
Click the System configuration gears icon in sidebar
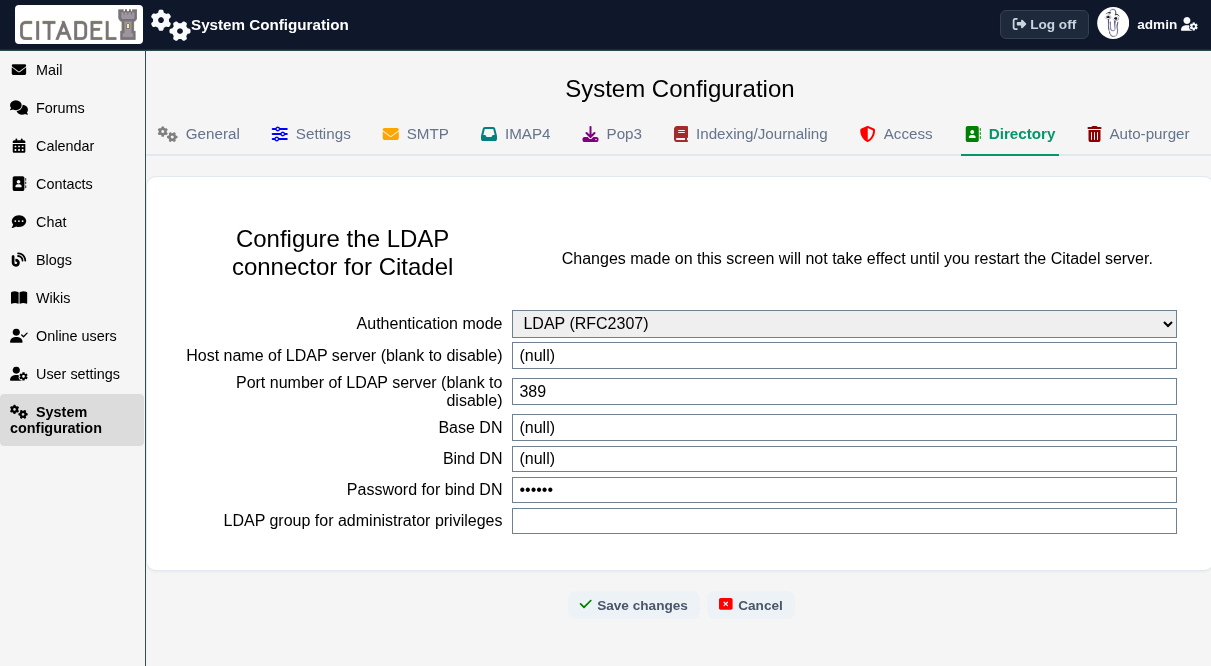pyautogui.click(x=19, y=412)
